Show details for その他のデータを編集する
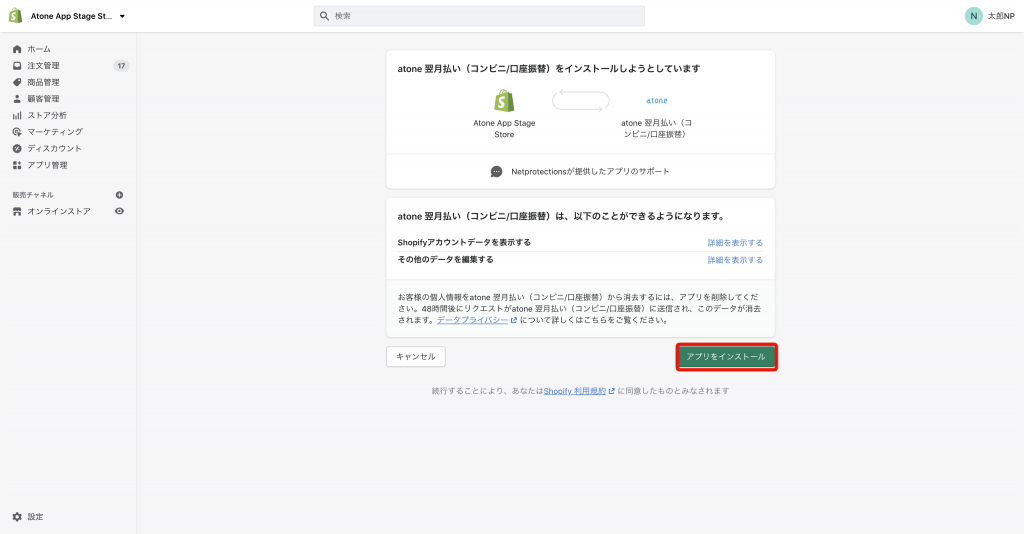This screenshot has width=1024, height=534. (735, 260)
